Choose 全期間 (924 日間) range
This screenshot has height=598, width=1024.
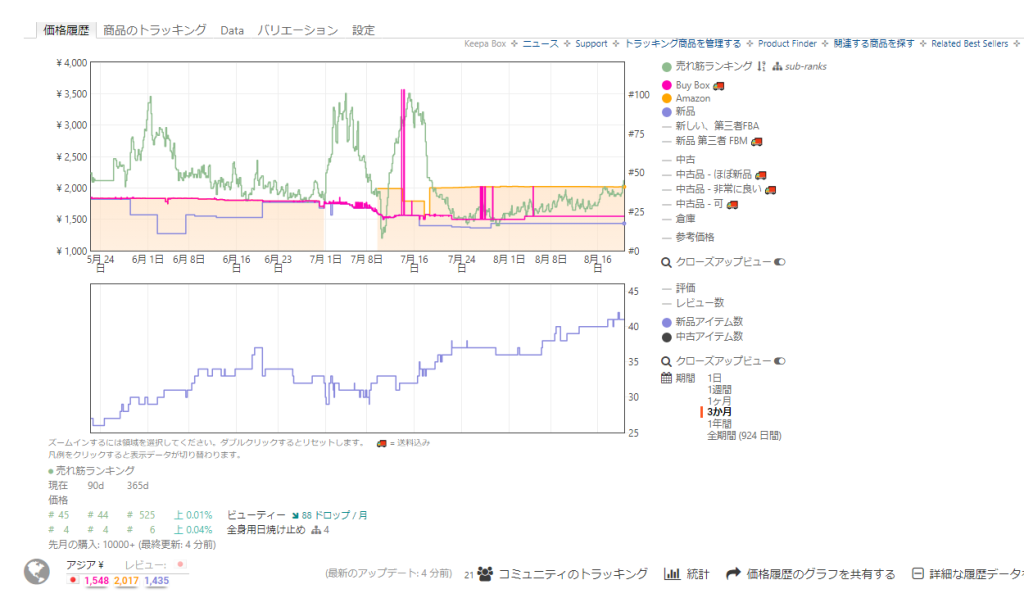point(744,436)
